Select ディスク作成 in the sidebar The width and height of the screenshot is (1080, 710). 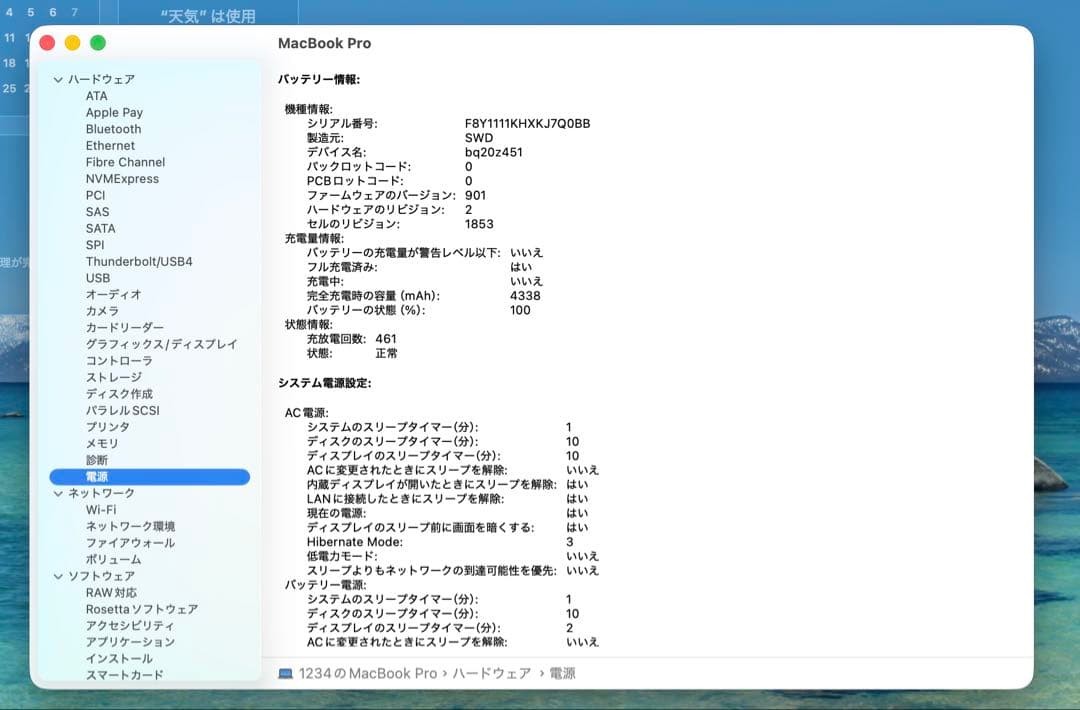(119, 394)
